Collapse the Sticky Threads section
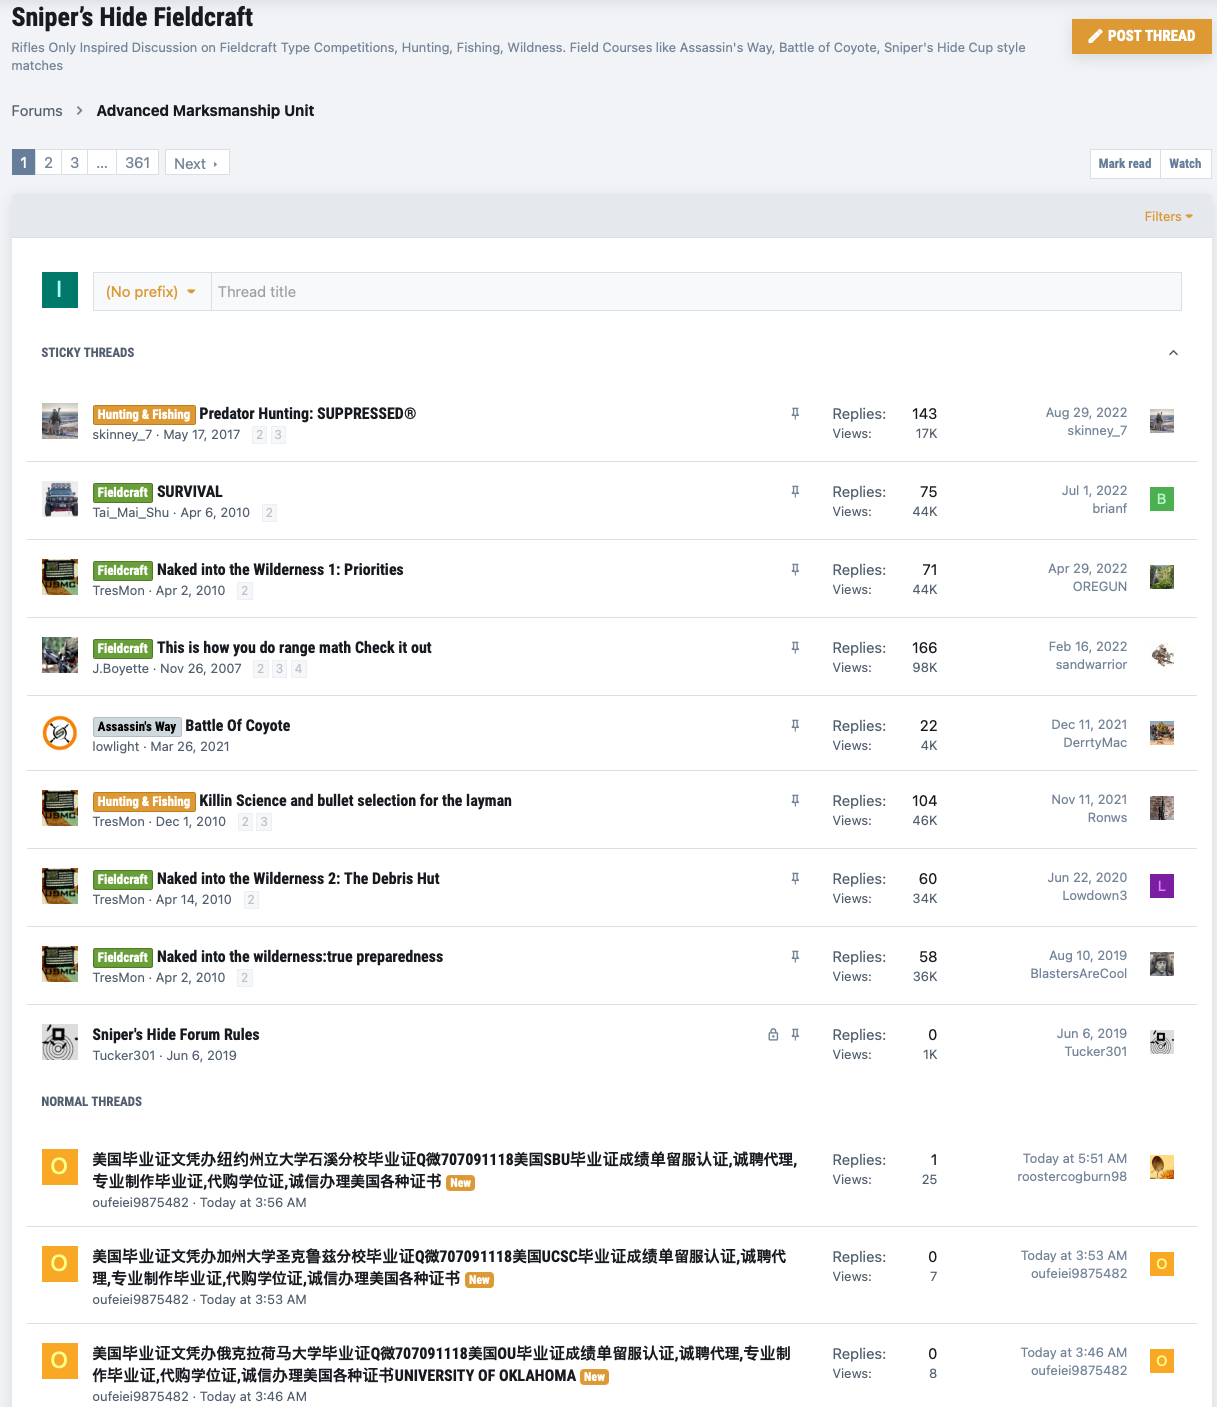 coord(1173,353)
